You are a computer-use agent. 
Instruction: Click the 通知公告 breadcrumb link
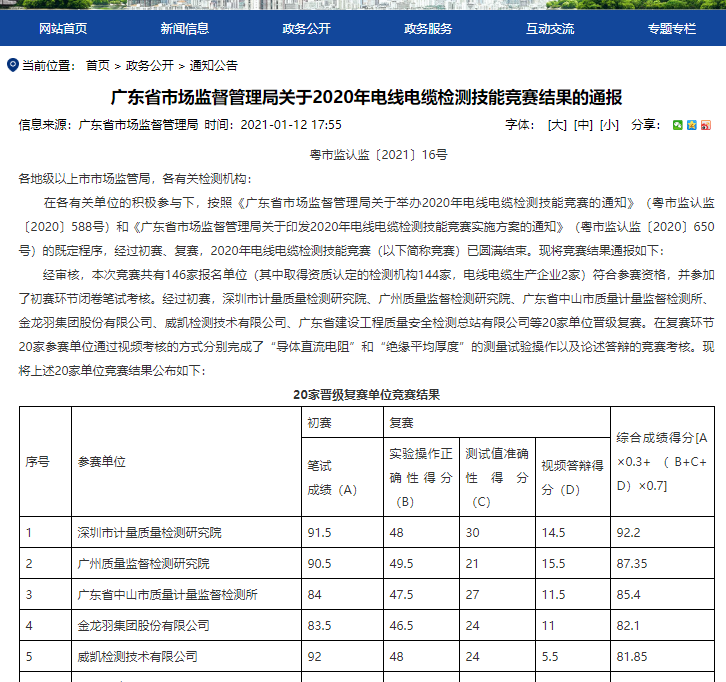point(213,66)
